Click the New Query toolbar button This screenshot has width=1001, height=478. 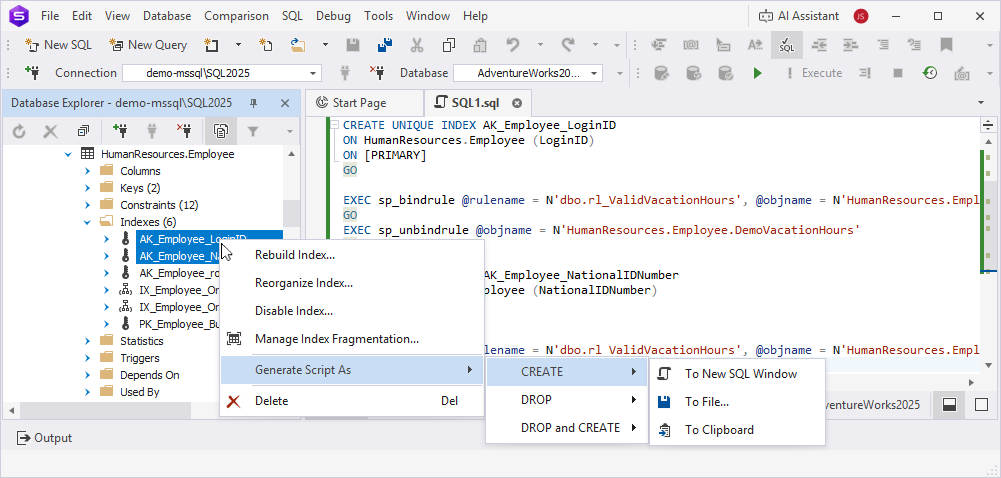pos(148,45)
